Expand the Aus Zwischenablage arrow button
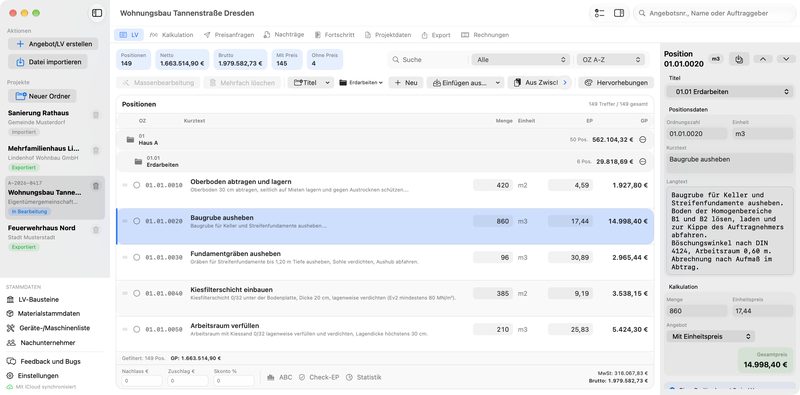 pyautogui.click(x=565, y=82)
